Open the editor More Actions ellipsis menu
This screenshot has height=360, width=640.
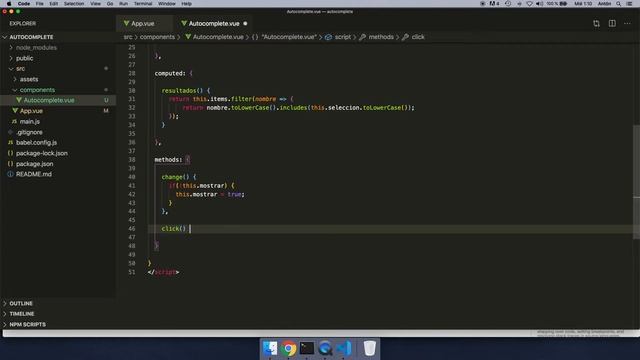coord(627,24)
